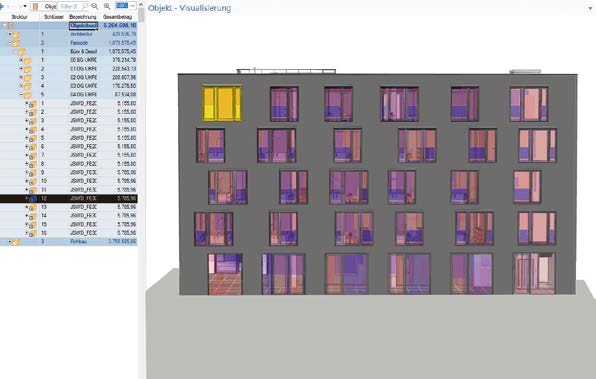596x379 pixels.
Task: Collapse the Büro & Gesch subfolder
Action: point(16,51)
